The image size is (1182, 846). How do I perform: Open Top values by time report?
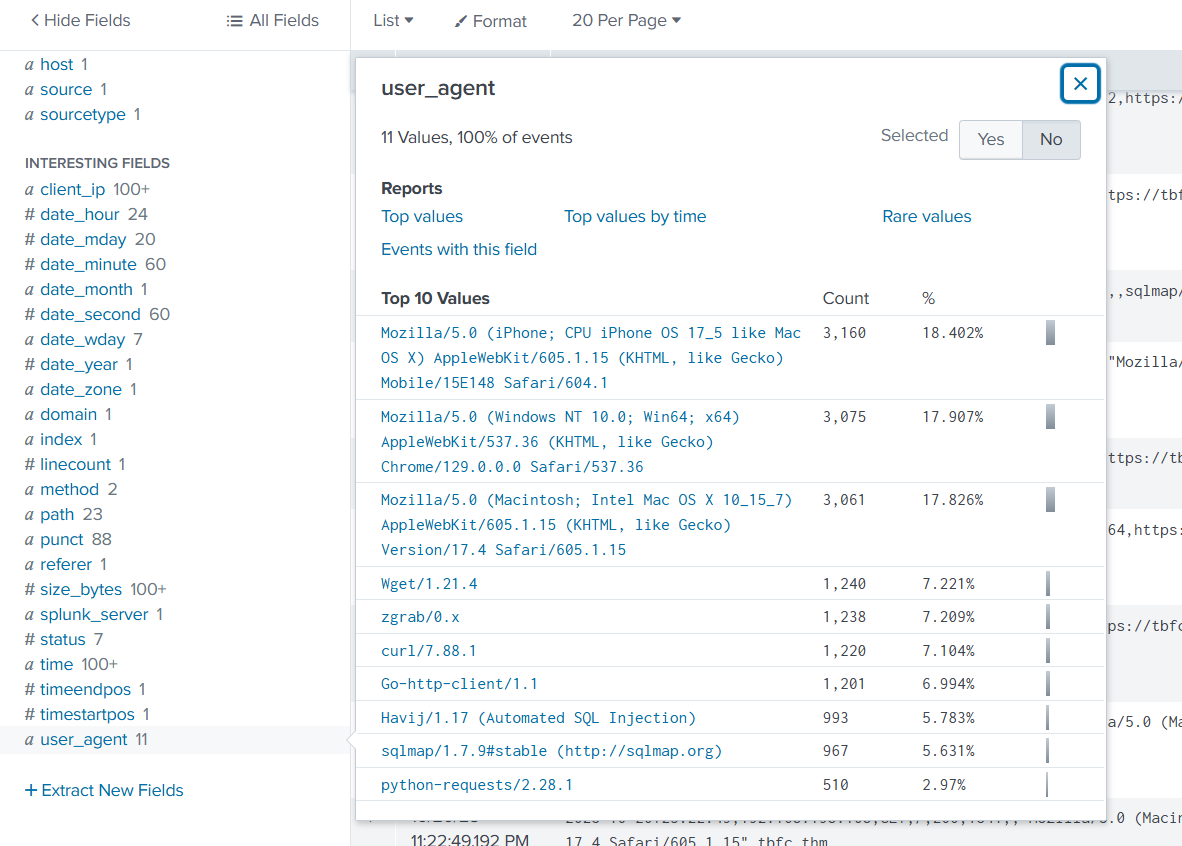(634, 216)
